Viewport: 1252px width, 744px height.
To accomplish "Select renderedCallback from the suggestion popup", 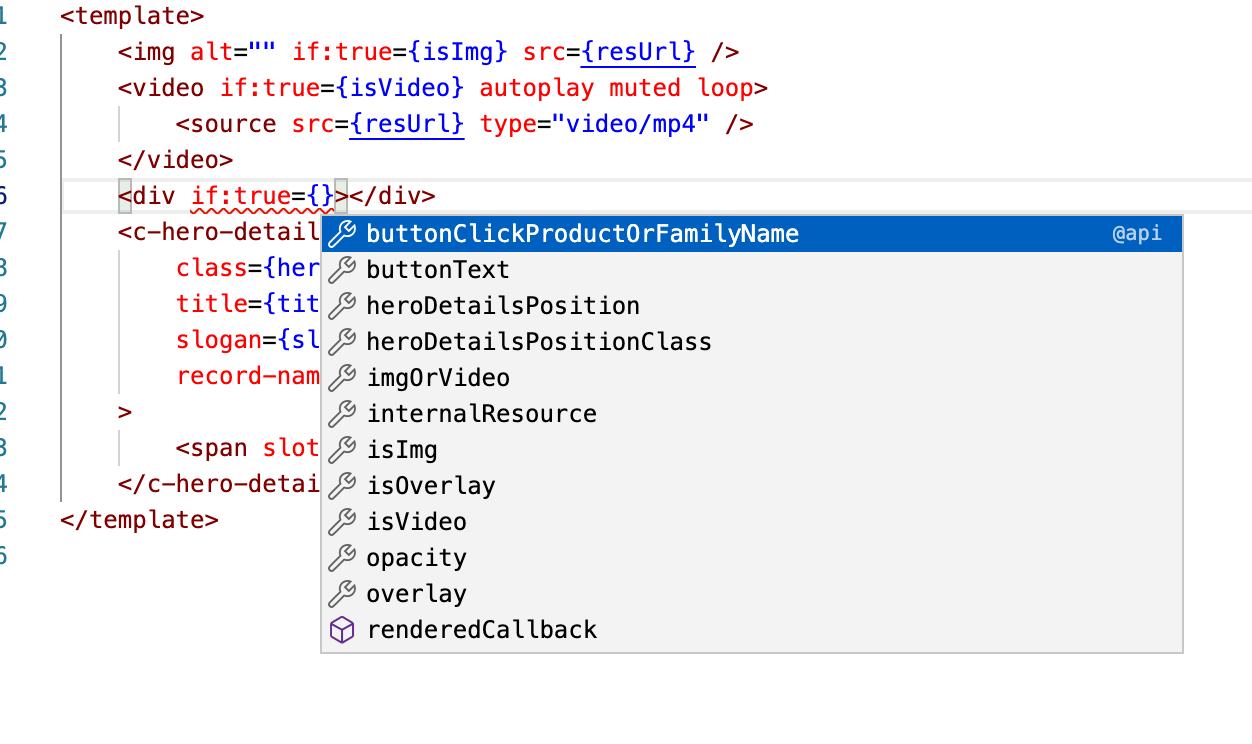I will pyautogui.click(x=481, y=629).
